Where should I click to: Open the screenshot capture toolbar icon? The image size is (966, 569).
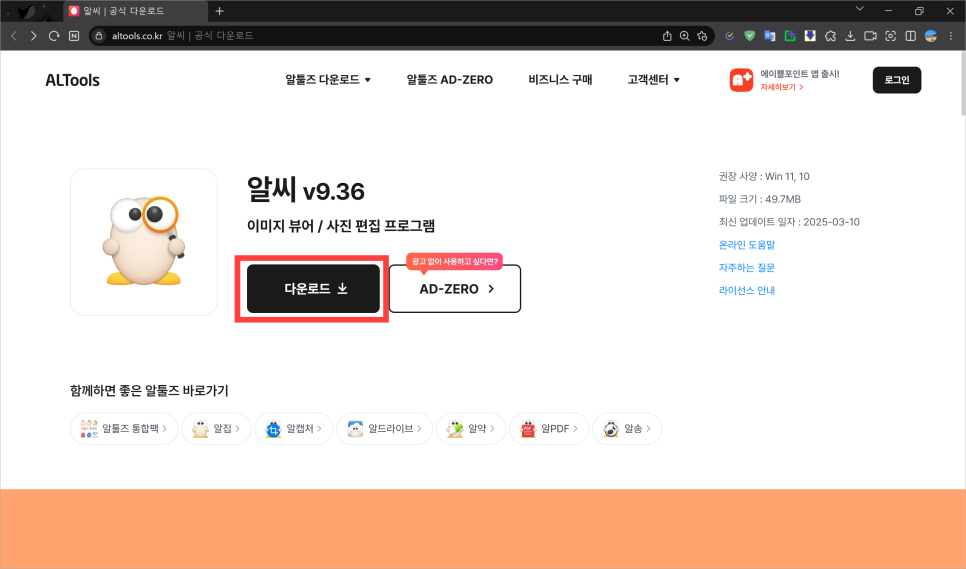tap(891, 36)
